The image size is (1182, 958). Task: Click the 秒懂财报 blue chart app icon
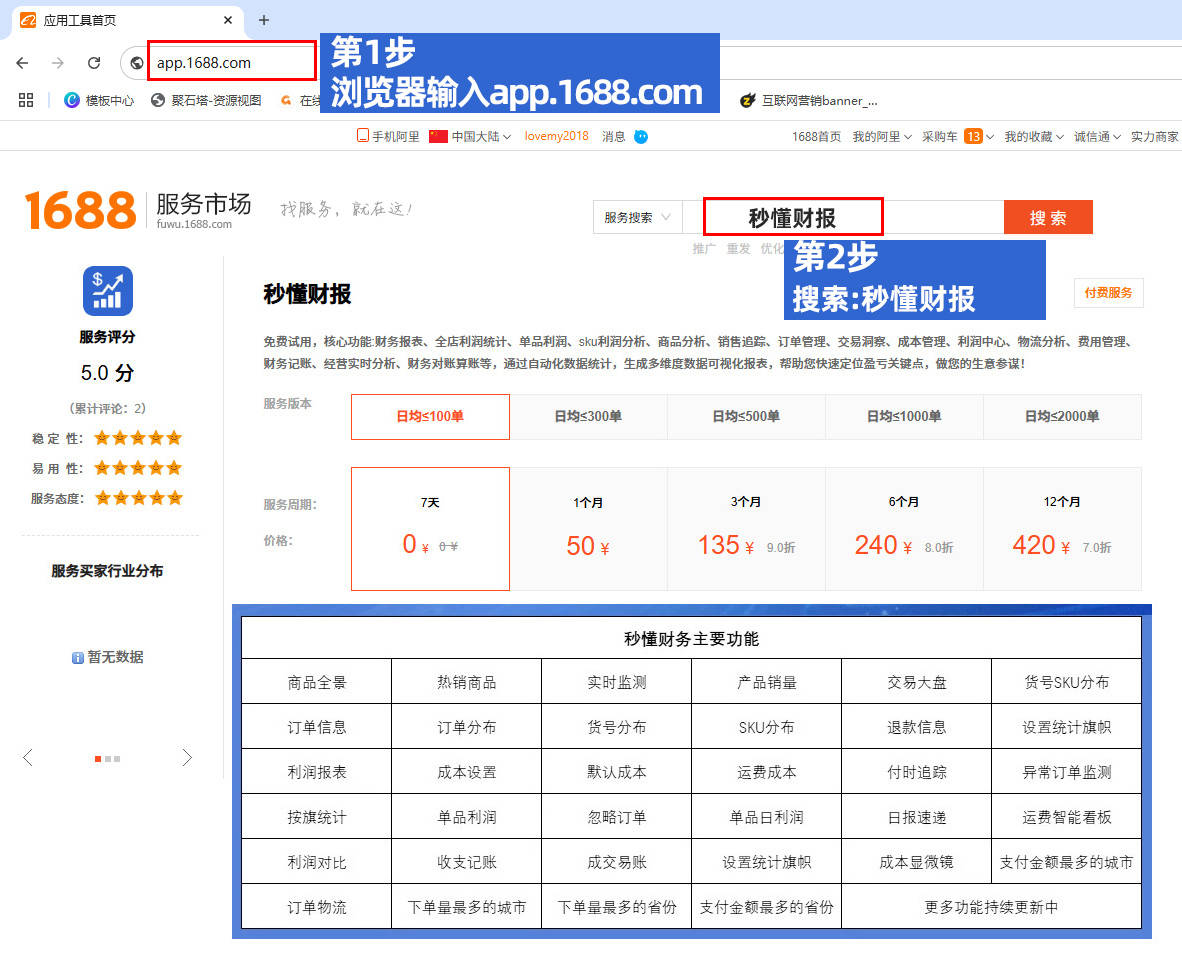(x=107, y=291)
